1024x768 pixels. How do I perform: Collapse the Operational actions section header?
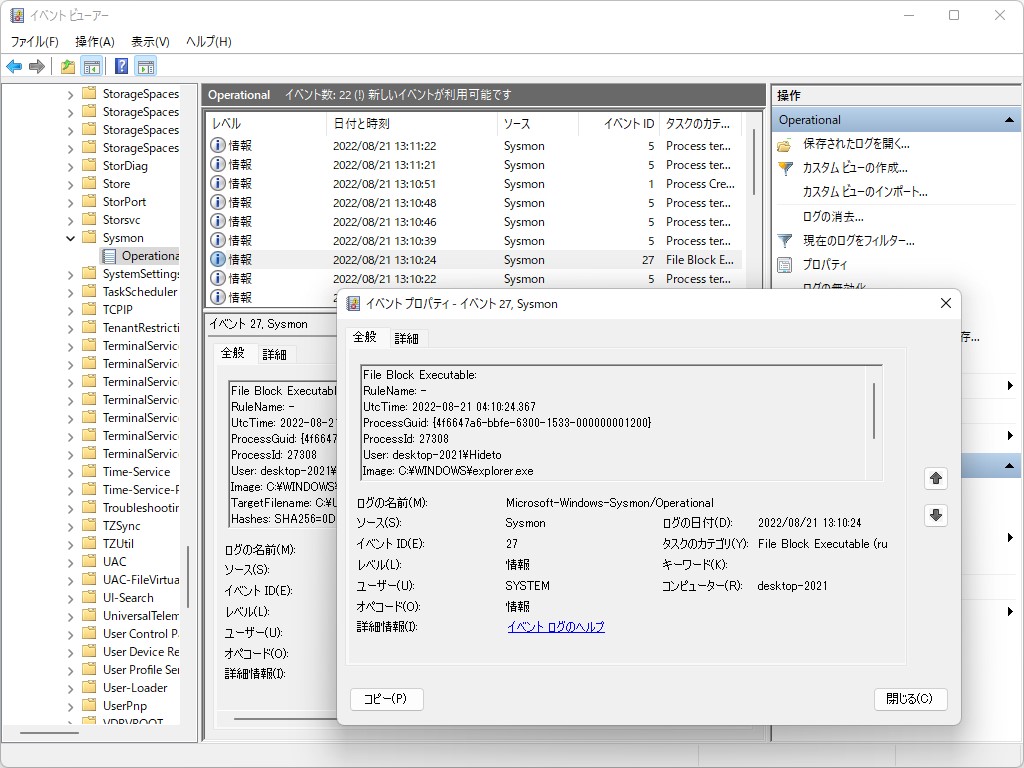[x=1009, y=120]
